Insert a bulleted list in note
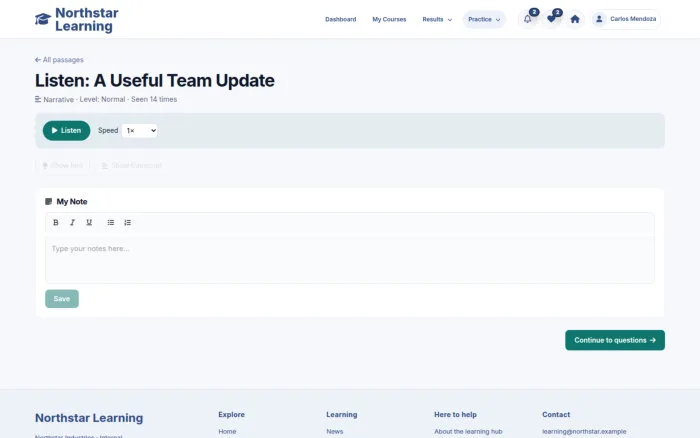This screenshot has height=438, width=700. click(x=111, y=222)
